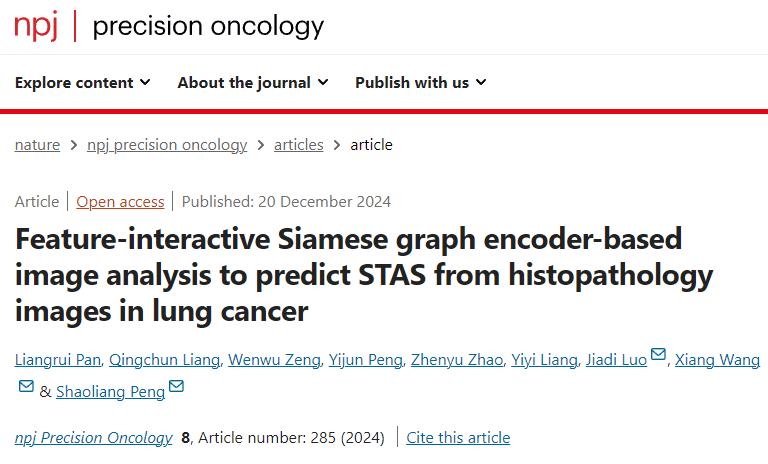Screen dimensions: 768x464
Task: Open the npj Precision Oncology journal link
Action: pyautogui.click(x=93, y=438)
